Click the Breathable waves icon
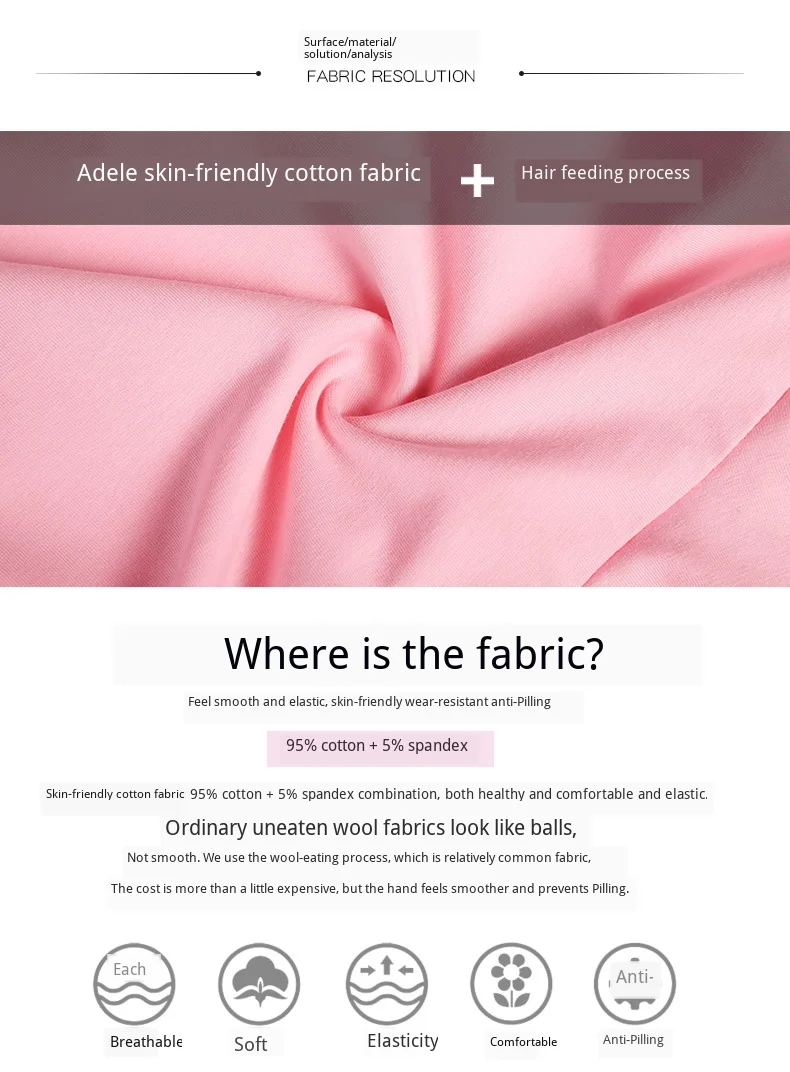 [134, 984]
